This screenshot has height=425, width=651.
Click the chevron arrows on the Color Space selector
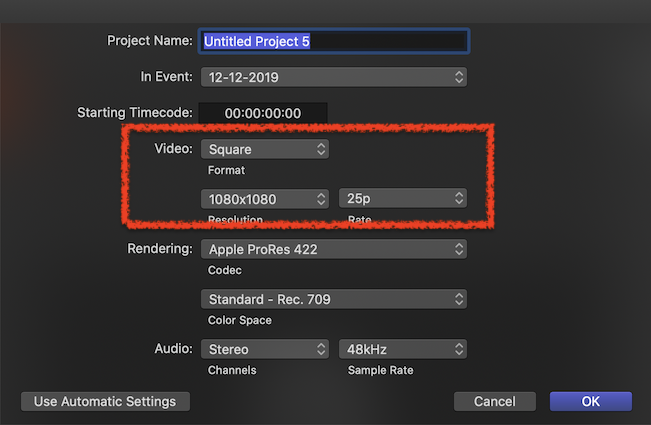point(459,299)
